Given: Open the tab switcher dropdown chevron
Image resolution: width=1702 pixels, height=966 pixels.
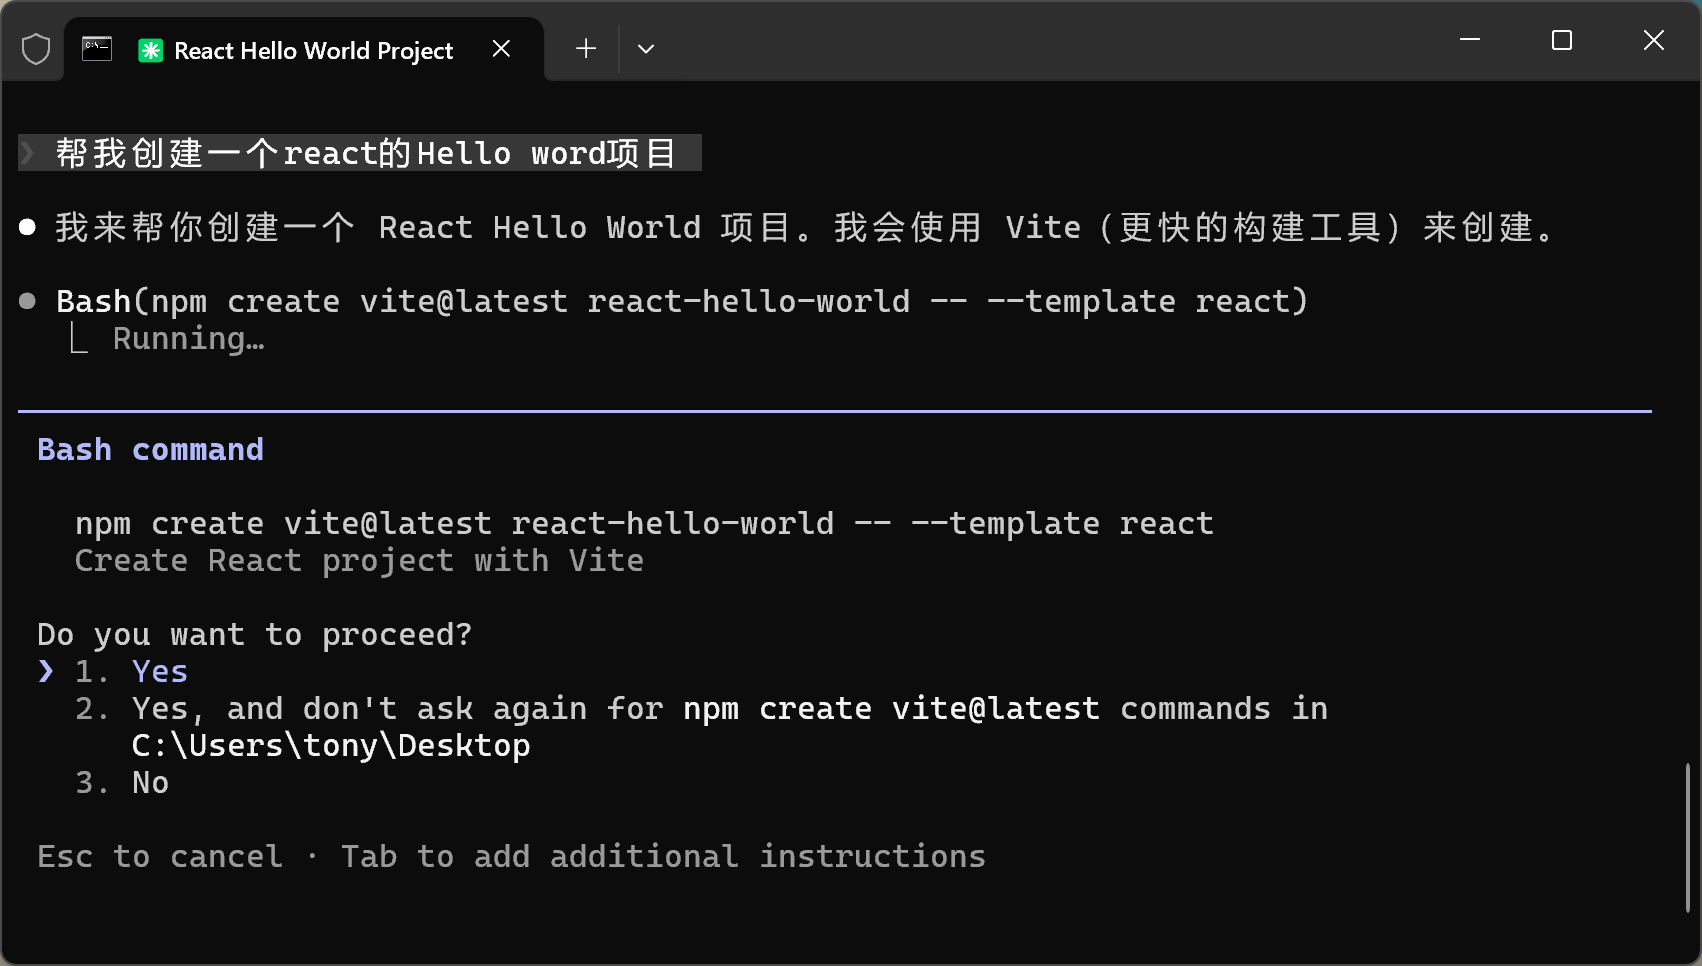Looking at the screenshot, I should click(645, 48).
